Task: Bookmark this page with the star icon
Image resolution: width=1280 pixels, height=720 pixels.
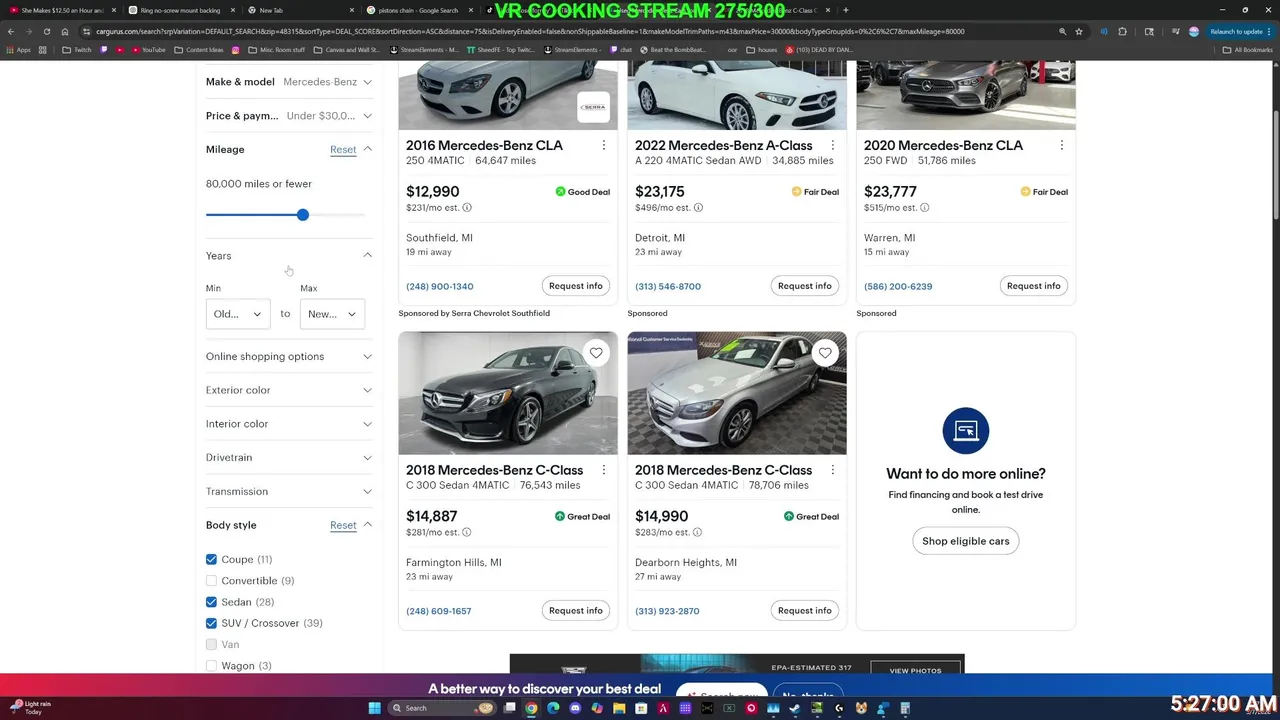Action: coord(1079,31)
